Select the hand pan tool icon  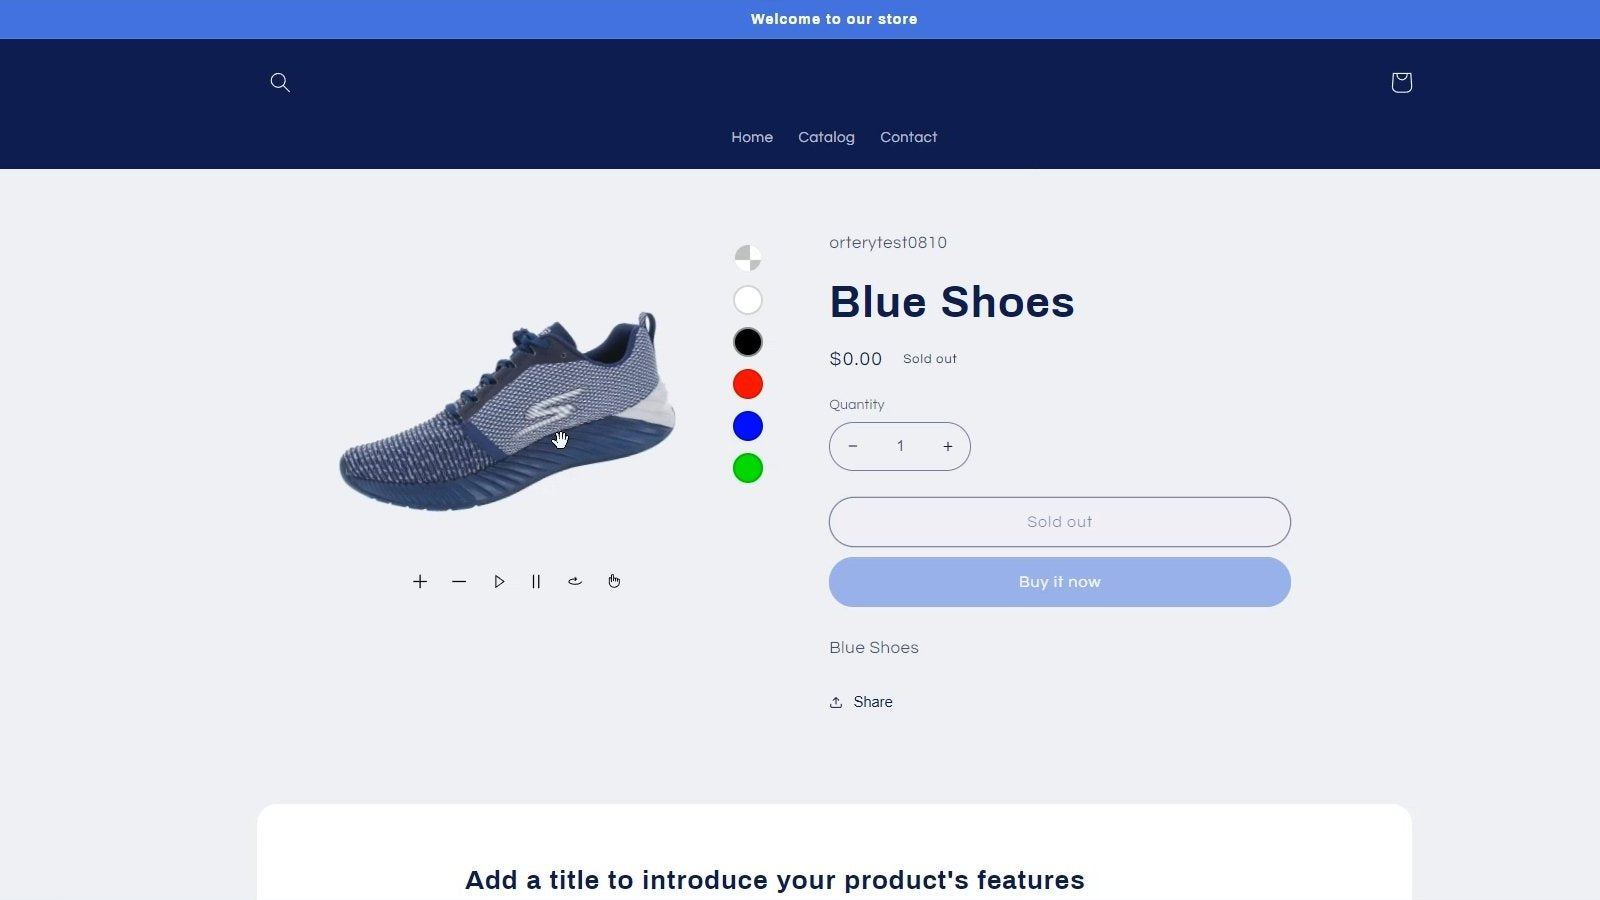[614, 581]
